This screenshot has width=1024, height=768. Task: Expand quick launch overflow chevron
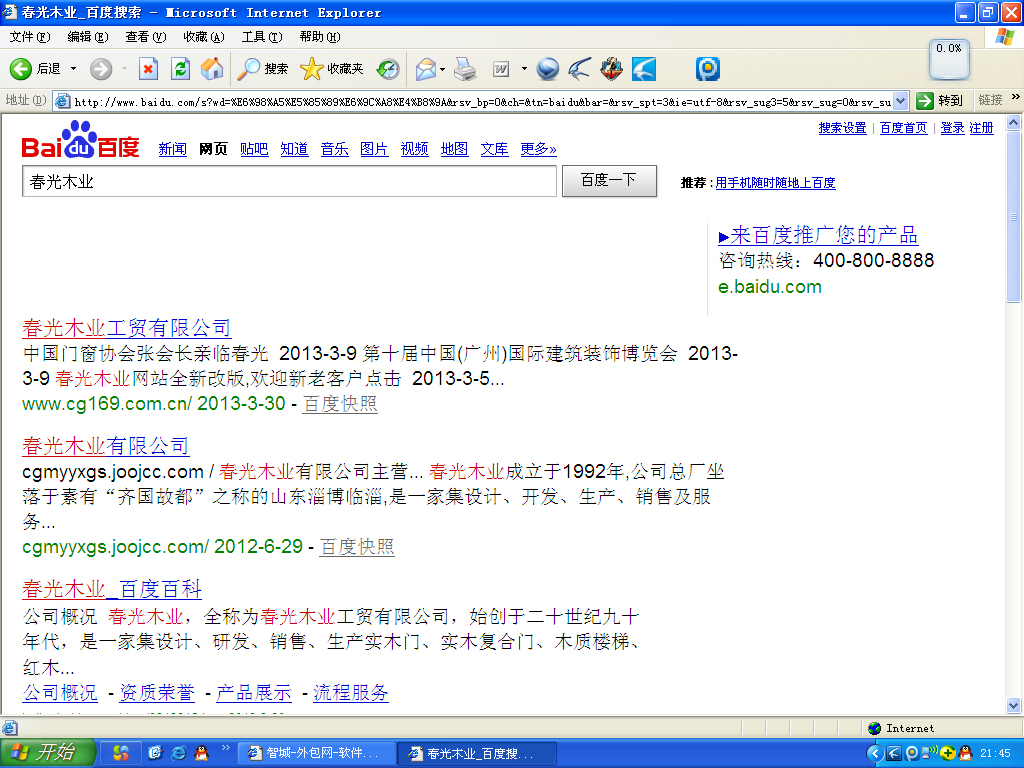[225, 748]
